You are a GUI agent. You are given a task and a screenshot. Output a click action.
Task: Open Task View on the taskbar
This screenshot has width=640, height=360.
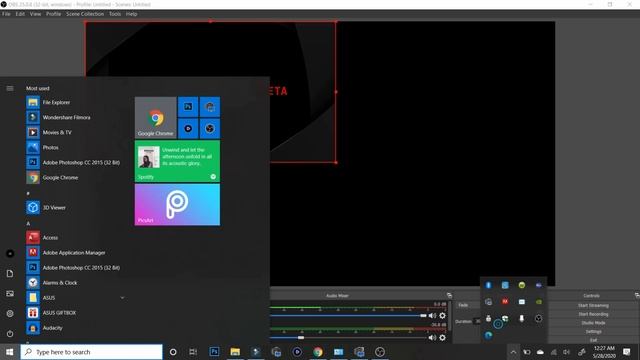pyautogui.click(x=193, y=352)
